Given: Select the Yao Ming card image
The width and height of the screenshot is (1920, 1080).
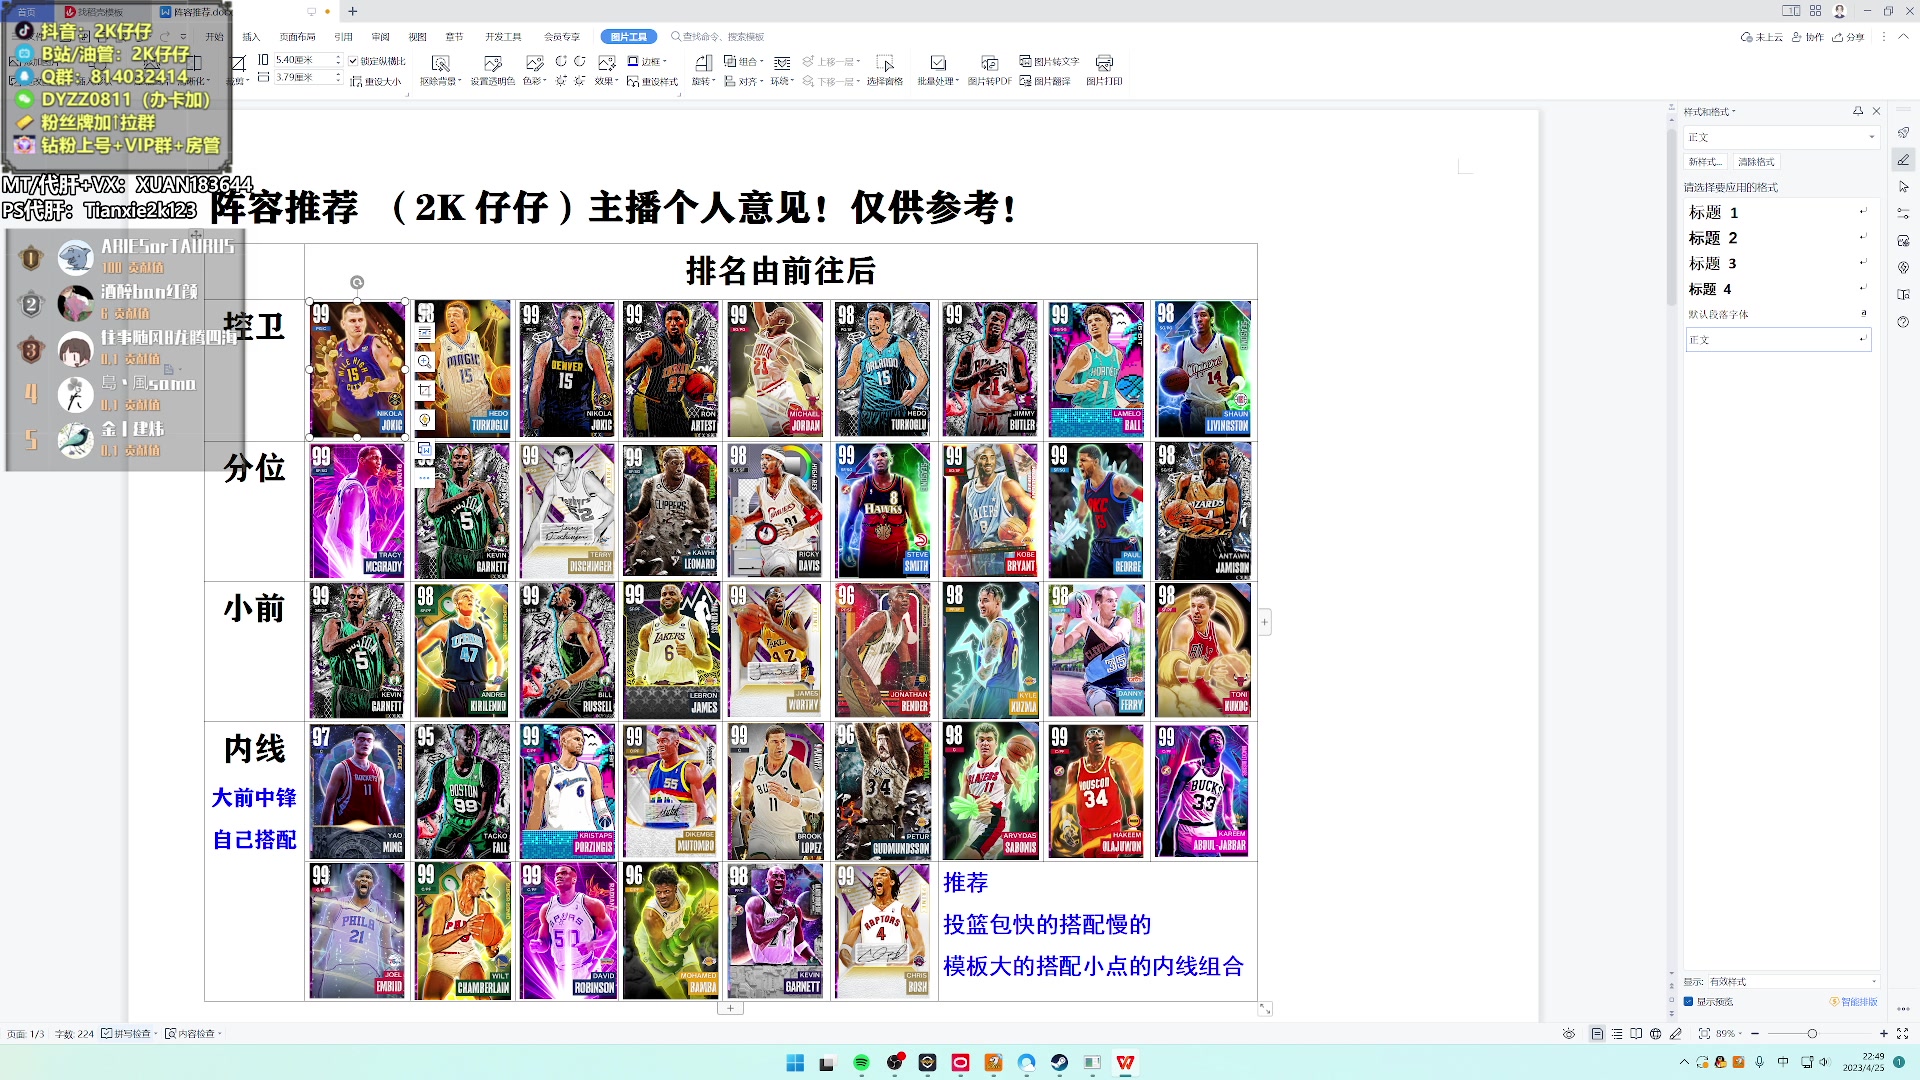Looking at the screenshot, I should 357,791.
